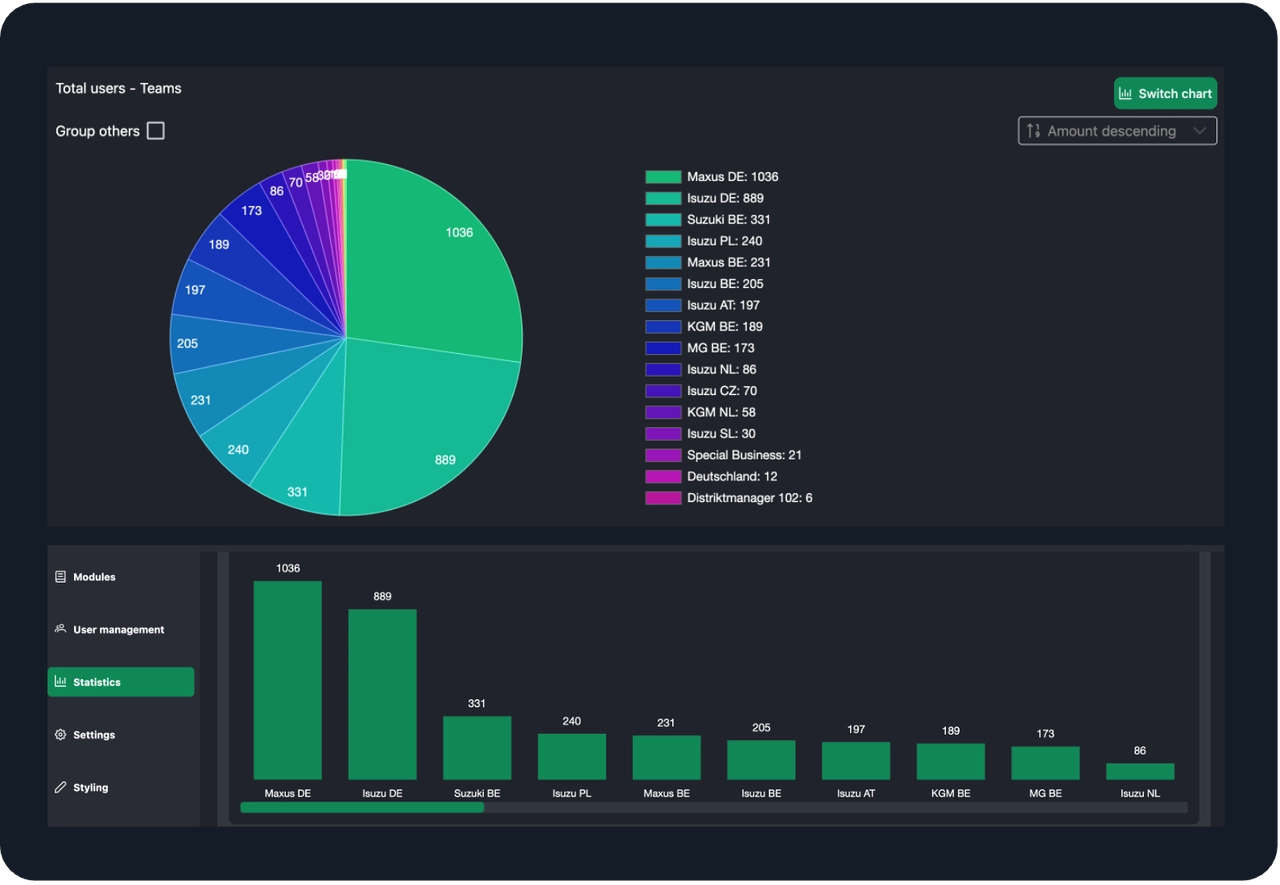
Task: Click the sort arrows icon in Amount descending
Action: [x=1034, y=131]
